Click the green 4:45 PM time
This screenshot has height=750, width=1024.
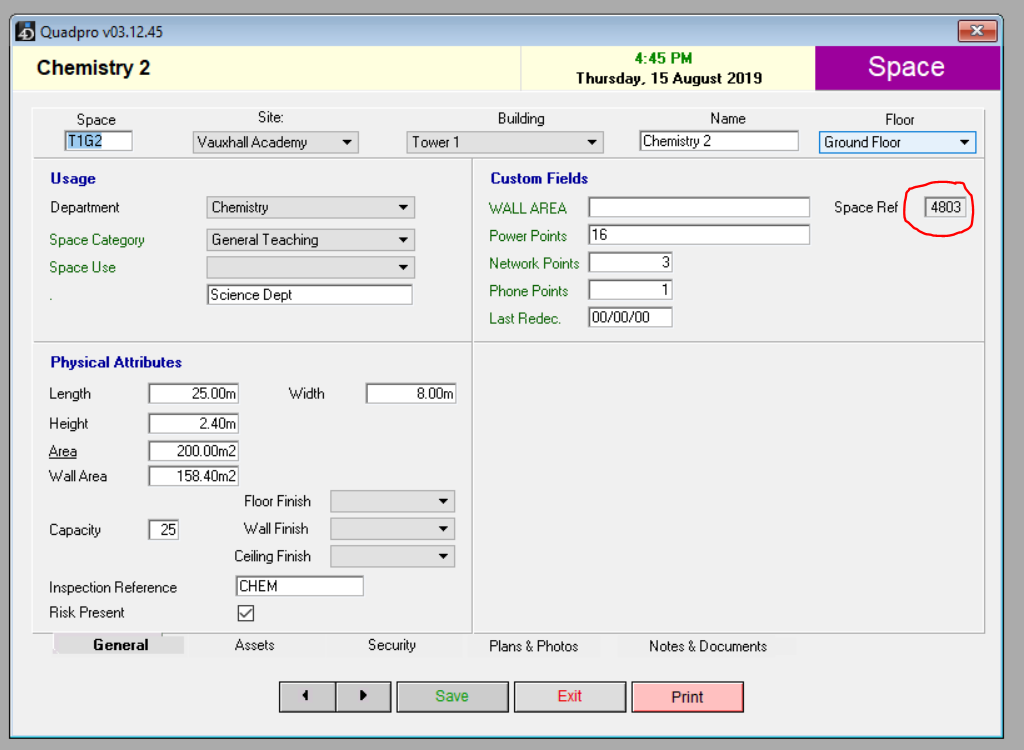[x=663, y=58]
